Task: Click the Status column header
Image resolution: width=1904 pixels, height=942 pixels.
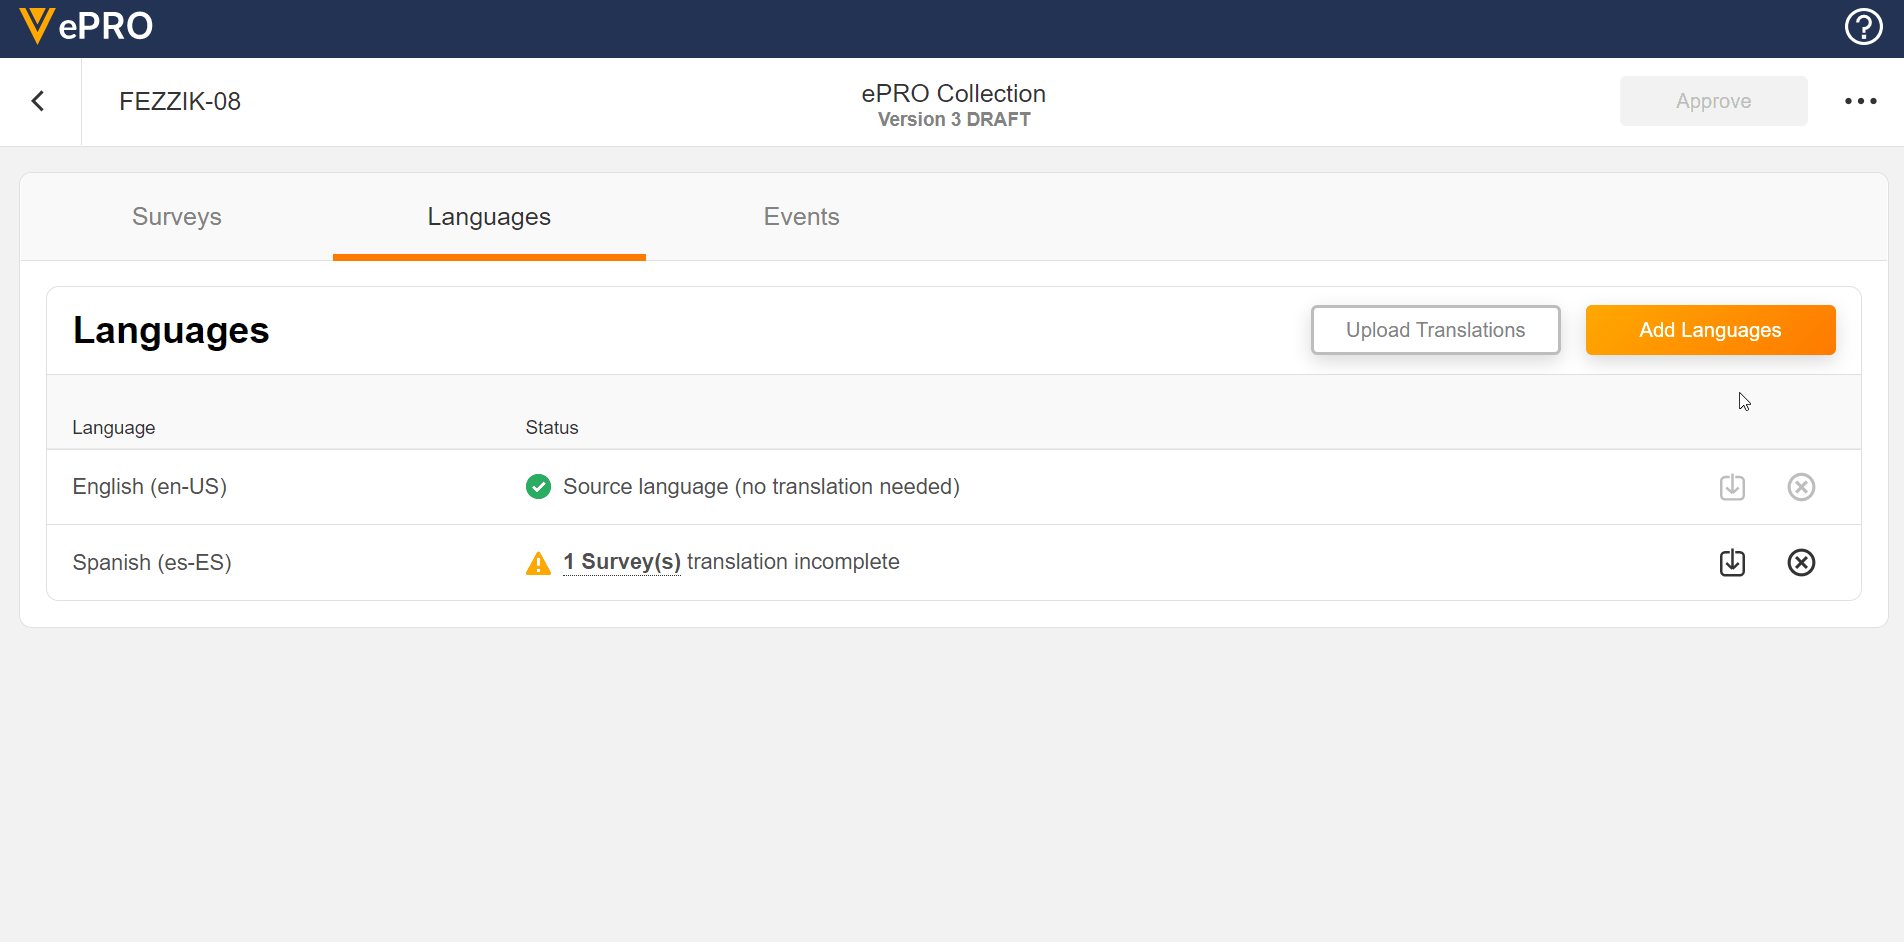Action: (x=552, y=428)
